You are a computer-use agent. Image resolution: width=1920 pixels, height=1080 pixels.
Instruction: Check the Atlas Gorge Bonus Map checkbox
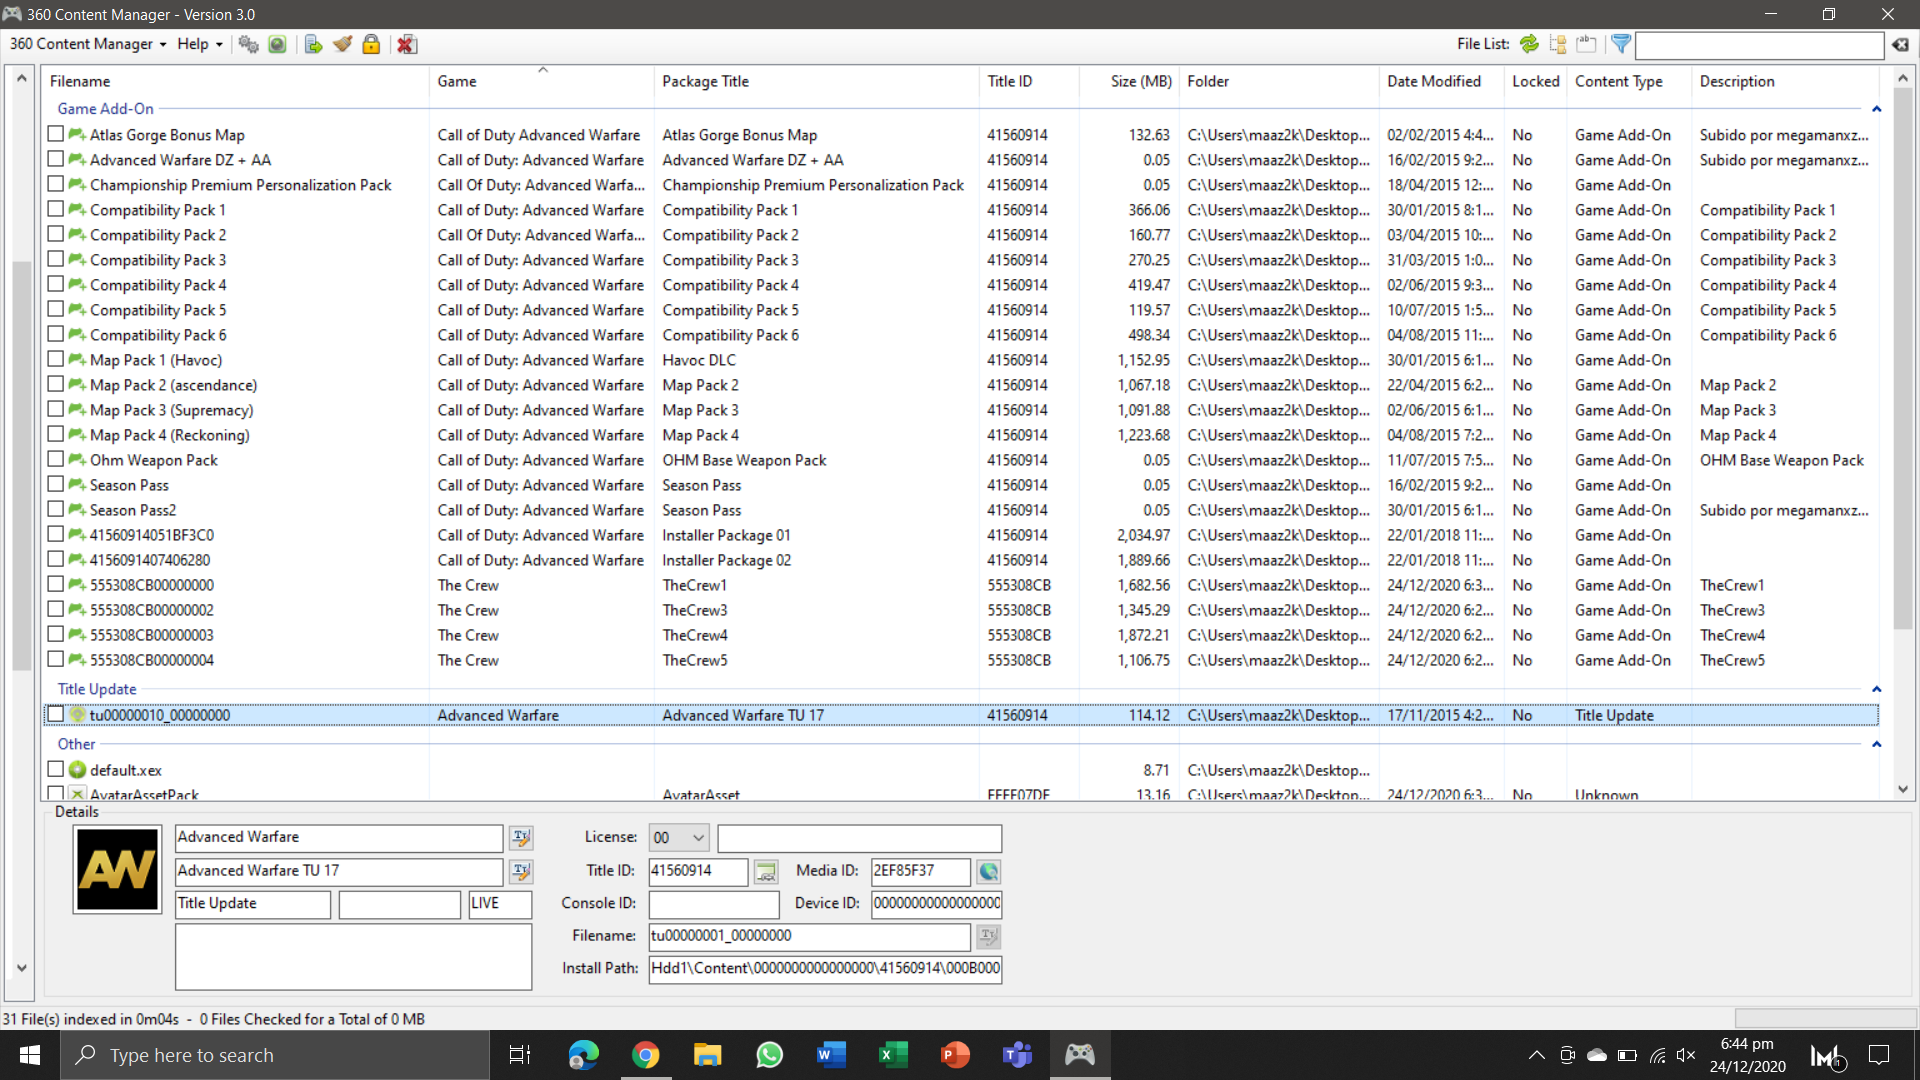coord(56,134)
